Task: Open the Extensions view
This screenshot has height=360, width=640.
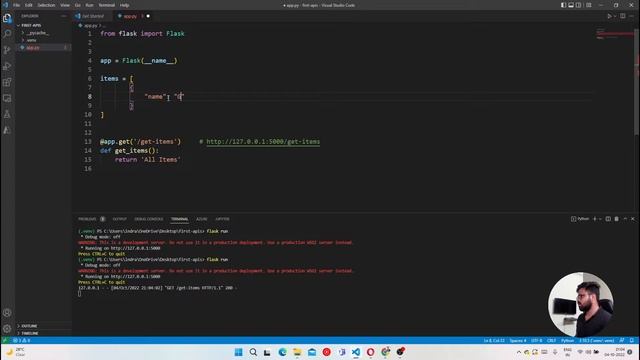Action: point(7,82)
